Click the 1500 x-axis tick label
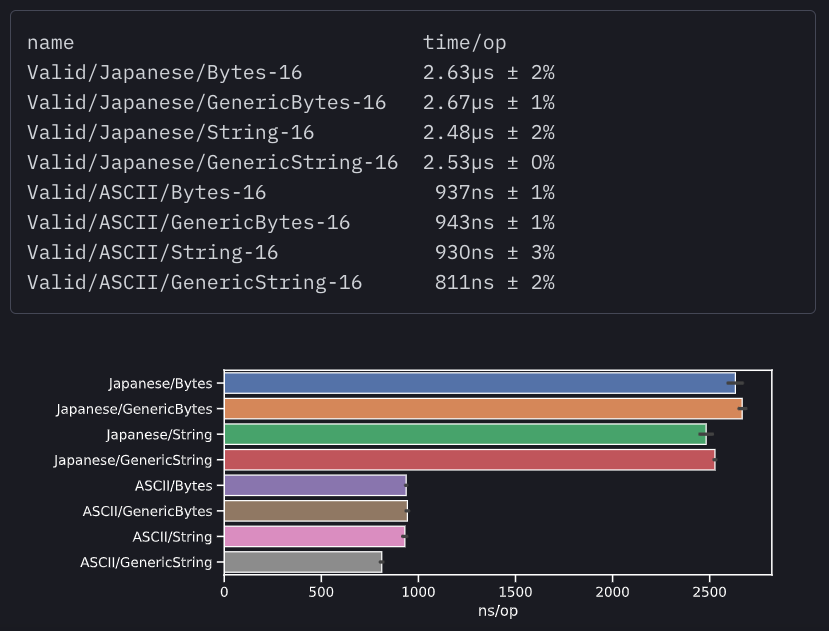This screenshot has height=631, width=829. (x=515, y=591)
